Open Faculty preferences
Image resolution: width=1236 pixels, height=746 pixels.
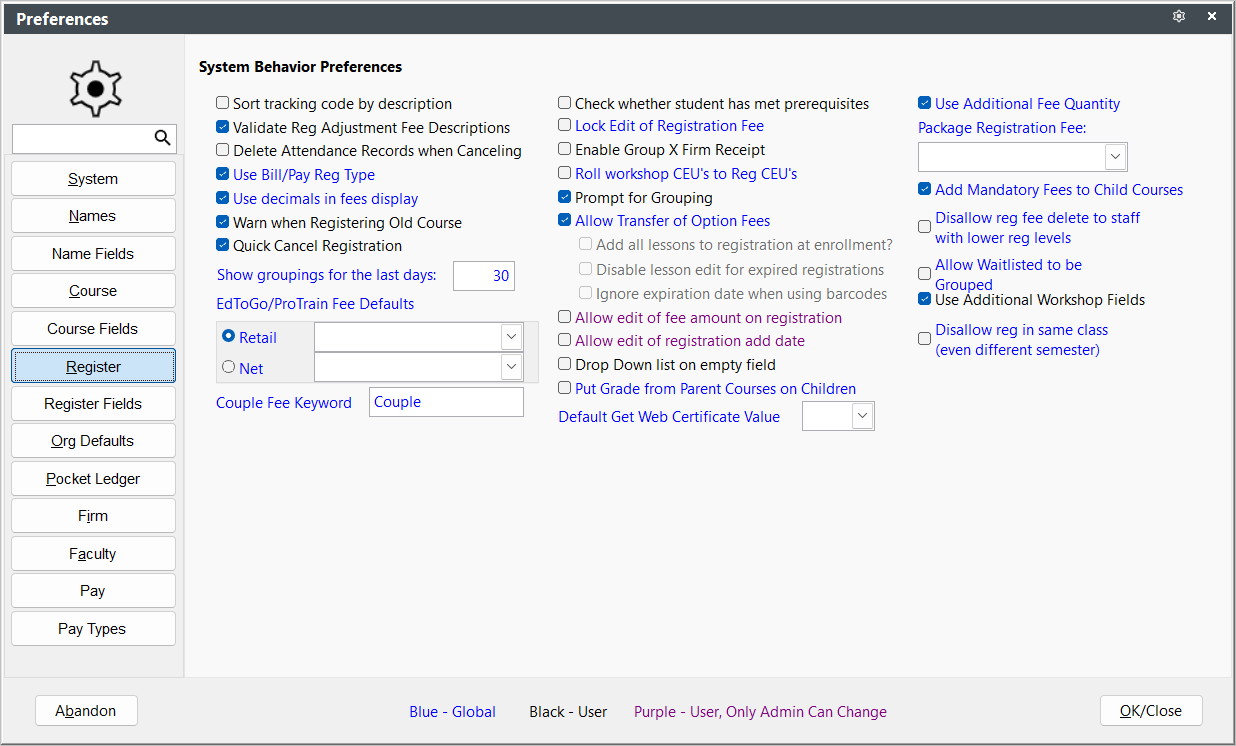[x=93, y=554]
